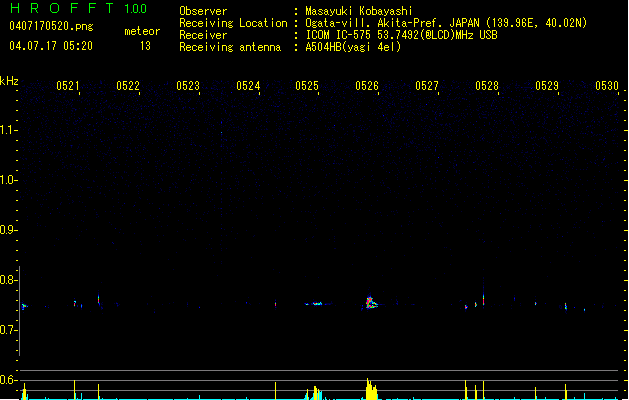
Task: Click the date stamp 04.07.17 05:20
Action: 51,46
